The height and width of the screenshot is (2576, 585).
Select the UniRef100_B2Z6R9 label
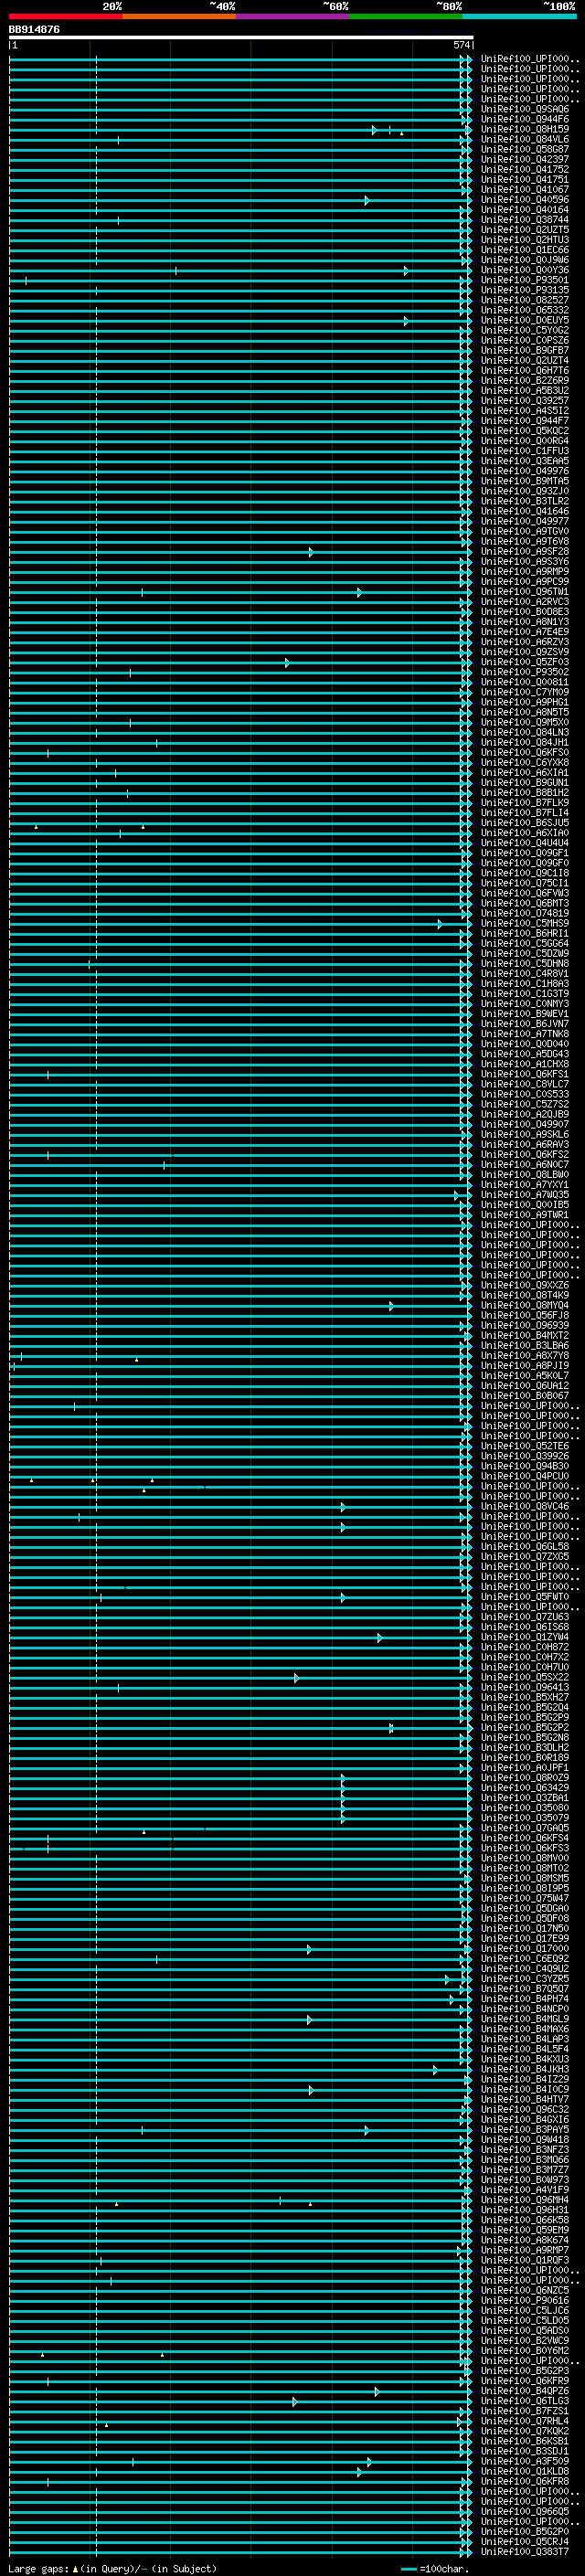click(525, 381)
